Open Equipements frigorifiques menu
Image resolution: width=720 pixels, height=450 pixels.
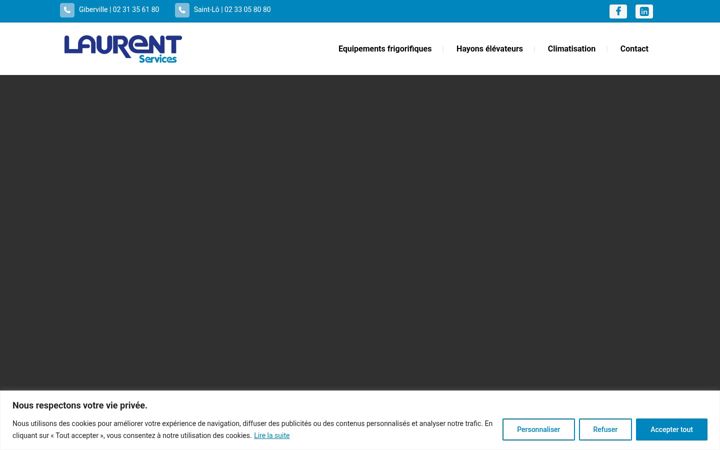click(385, 49)
